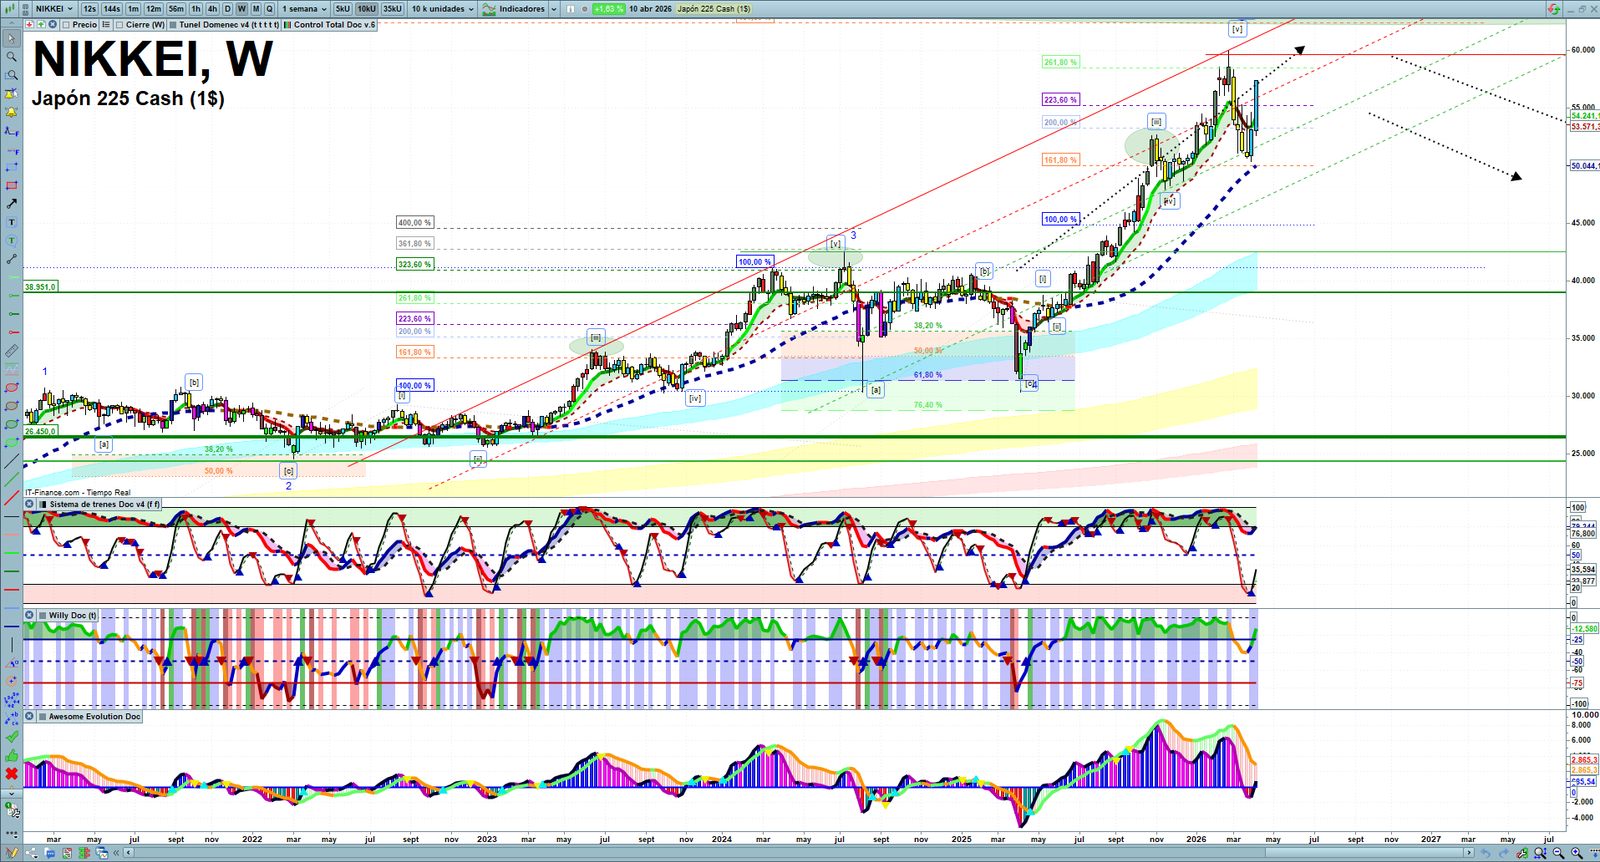Click the +1,63 % change indicator
The height and width of the screenshot is (862, 1600).
pos(609,9)
